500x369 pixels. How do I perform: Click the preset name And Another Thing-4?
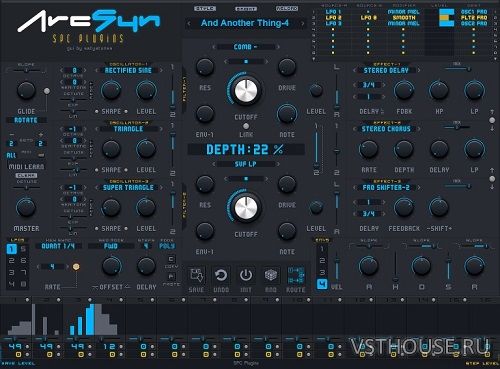pos(245,23)
